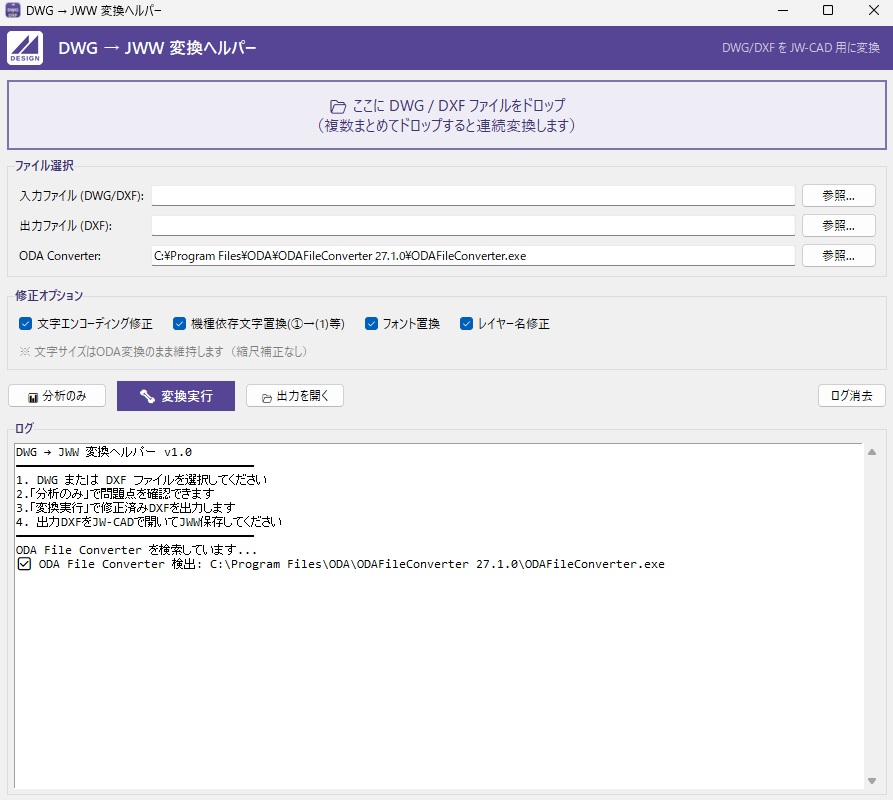
Task: Click the ODA Converter path field
Action: [473, 256]
